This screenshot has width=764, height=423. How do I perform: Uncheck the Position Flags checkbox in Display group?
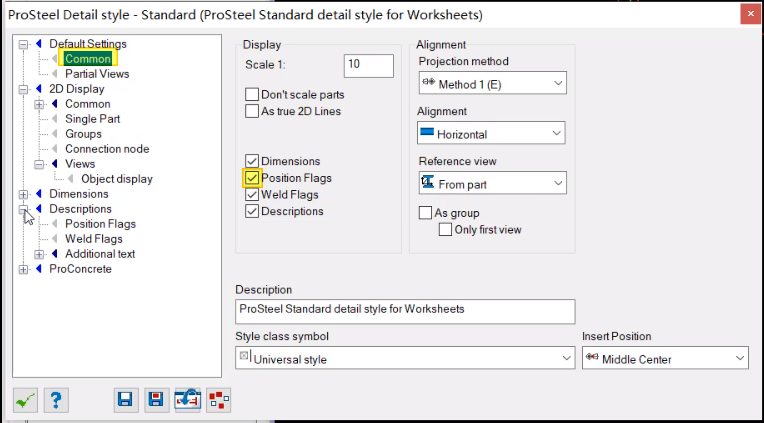[x=252, y=178]
